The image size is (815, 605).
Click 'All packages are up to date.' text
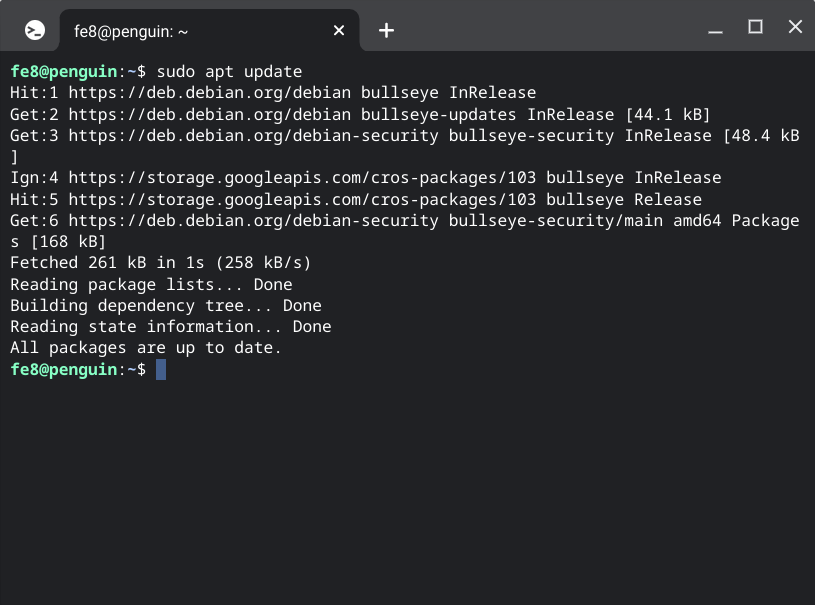click(x=146, y=348)
